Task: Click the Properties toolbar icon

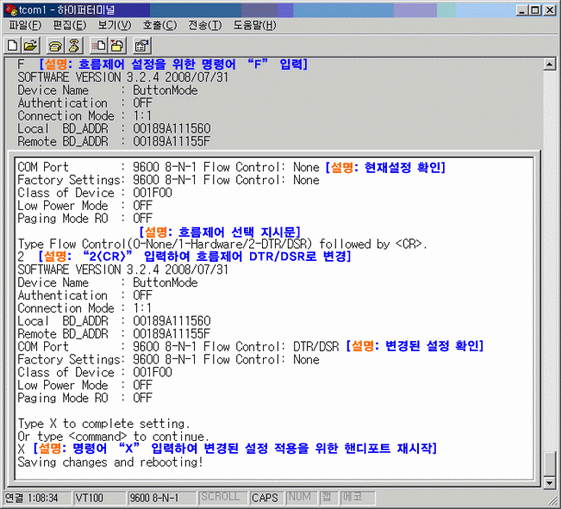Action: pos(142,45)
